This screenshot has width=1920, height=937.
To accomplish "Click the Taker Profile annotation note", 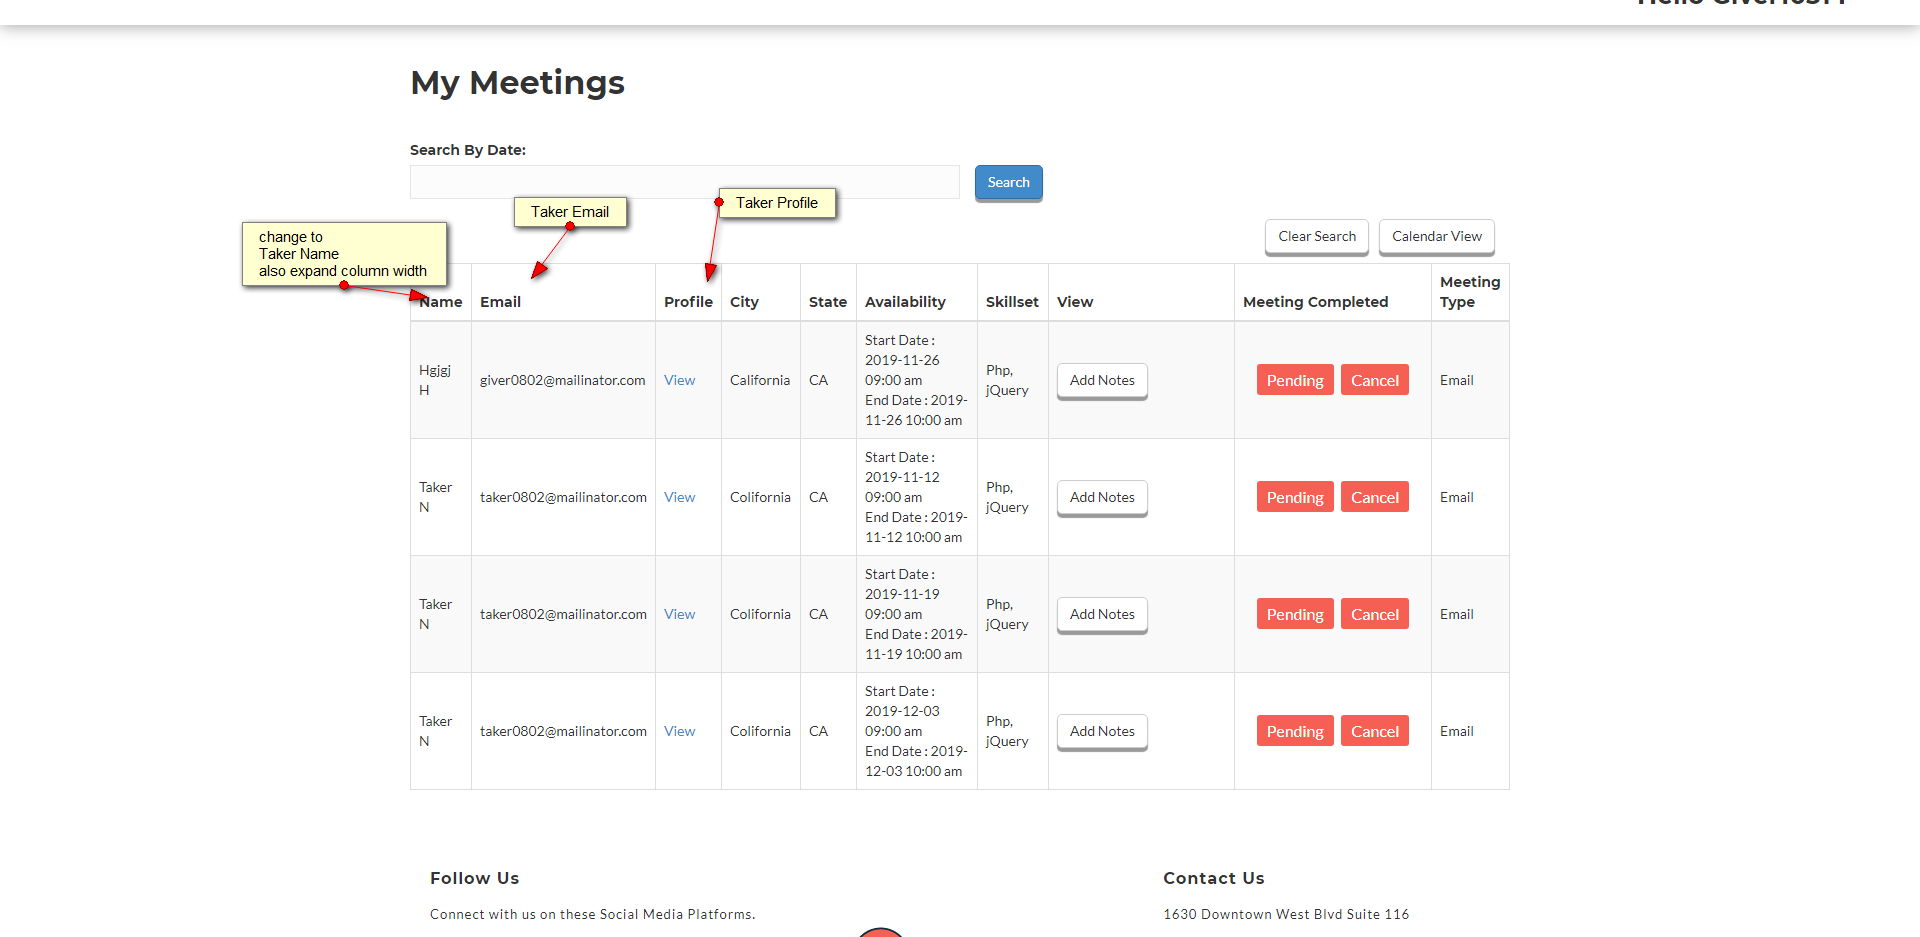I will click(x=777, y=203).
